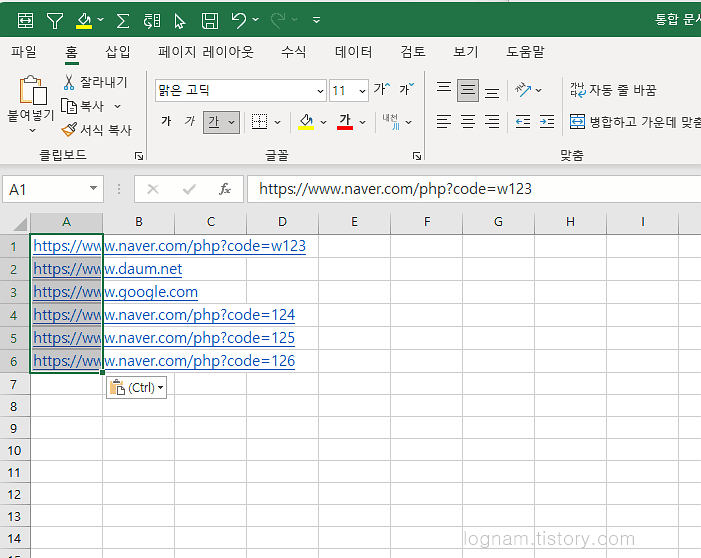701x558 pixels.
Task: Toggle underline 가 formatting
Action: [x=214, y=122]
